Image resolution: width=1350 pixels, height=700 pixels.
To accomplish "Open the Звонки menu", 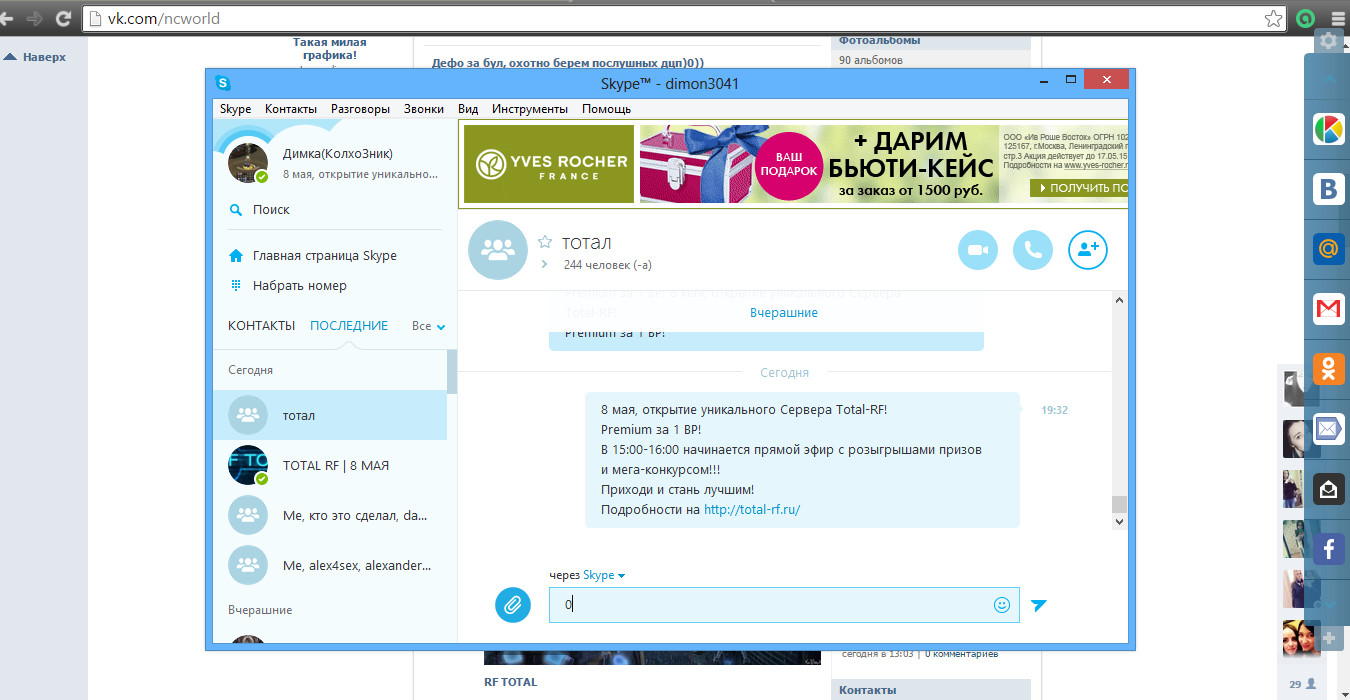I will 424,109.
